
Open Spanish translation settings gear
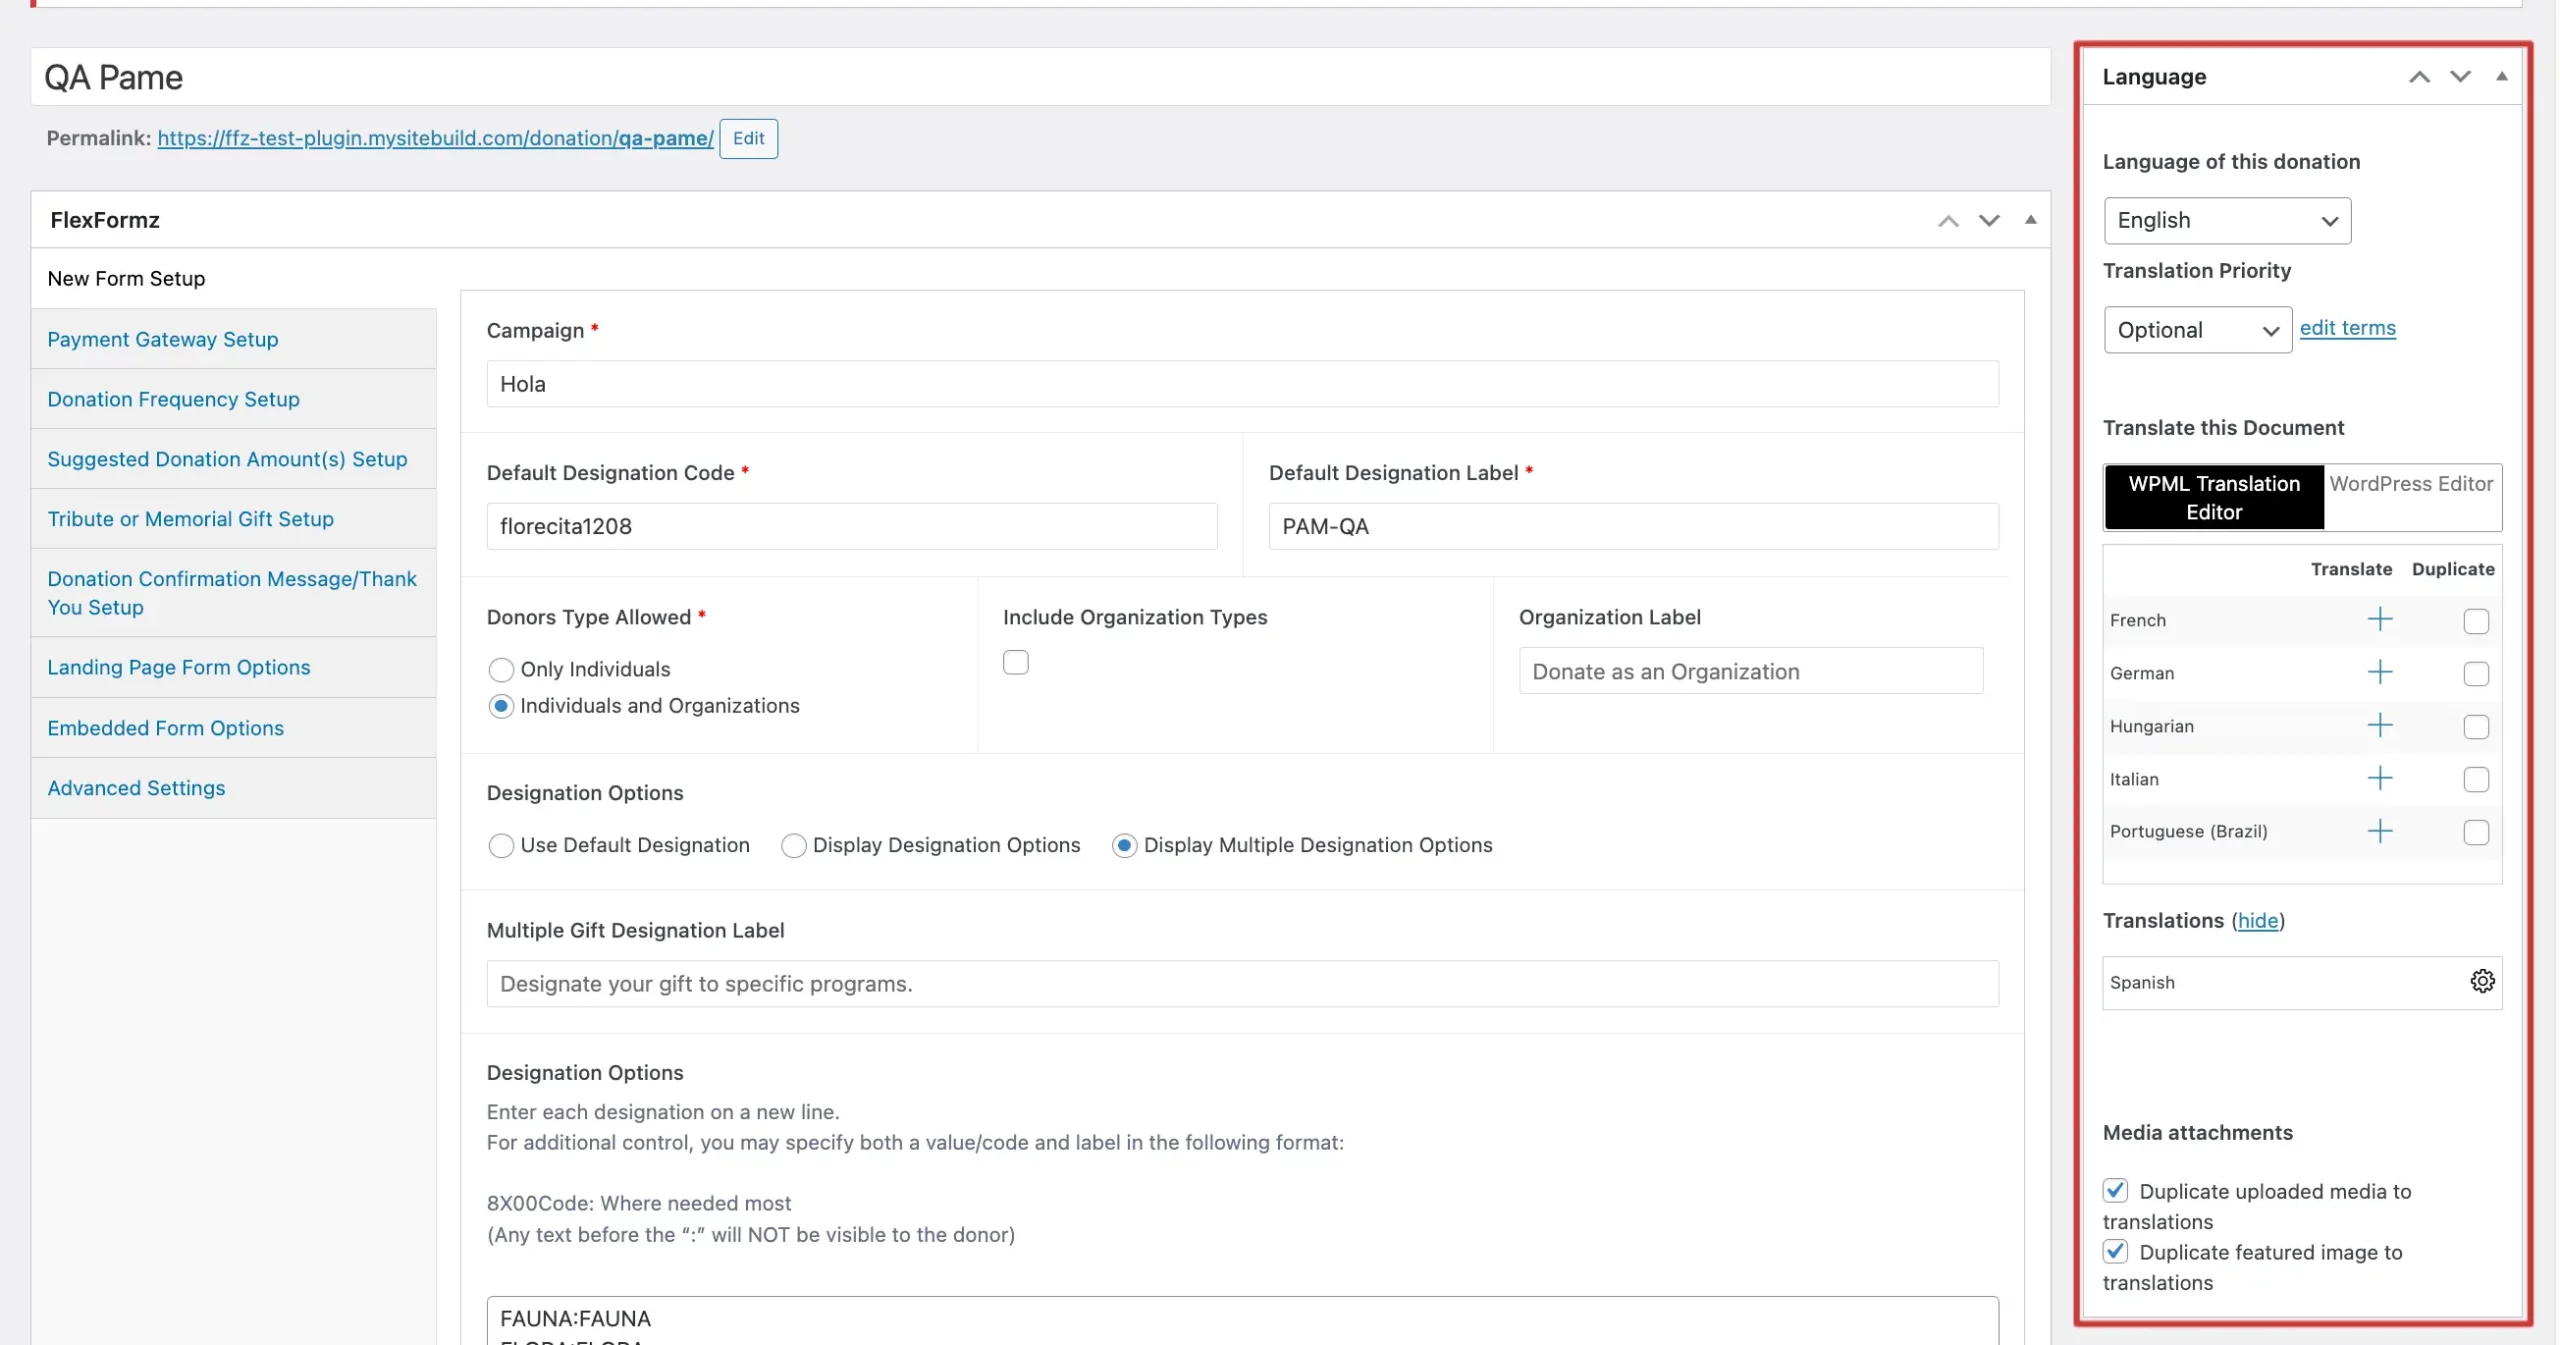click(x=2482, y=981)
